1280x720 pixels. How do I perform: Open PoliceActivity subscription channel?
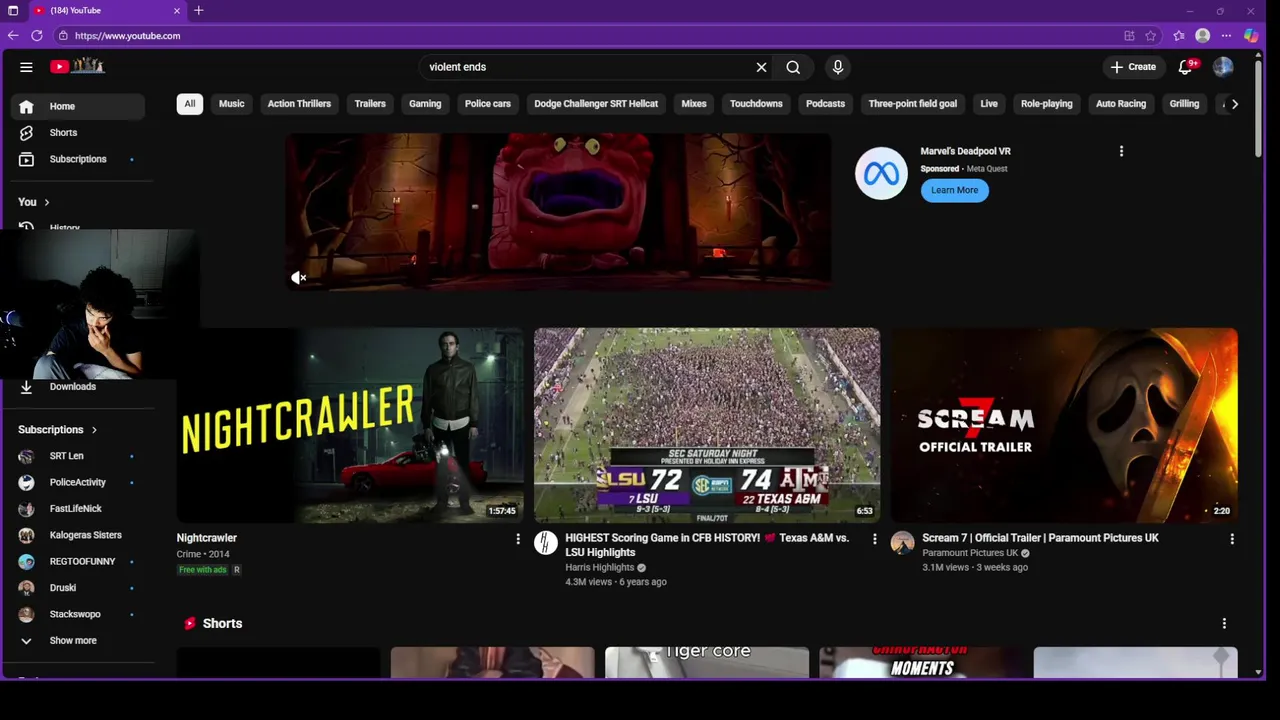click(x=79, y=482)
